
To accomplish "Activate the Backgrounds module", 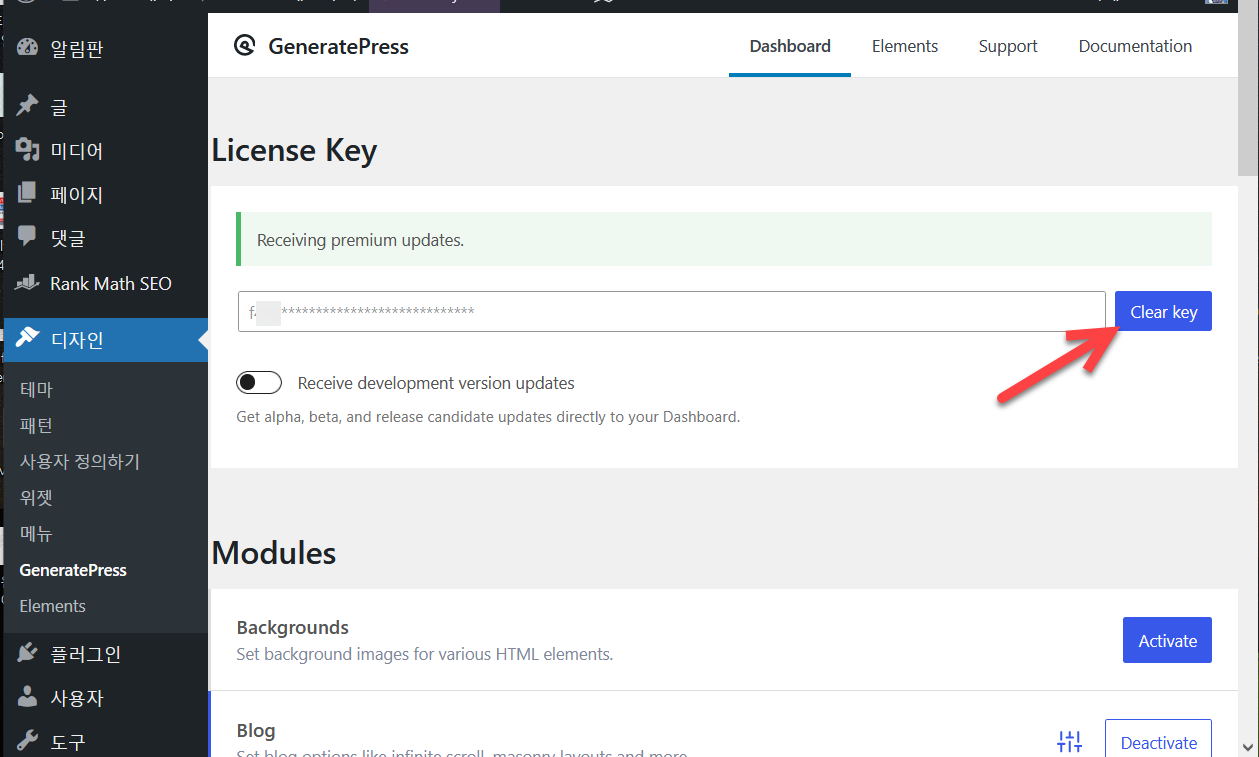I will tap(1167, 640).
